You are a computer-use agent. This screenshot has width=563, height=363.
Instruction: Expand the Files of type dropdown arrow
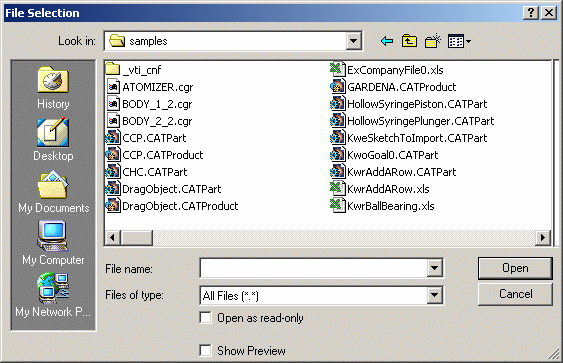pyautogui.click(x=434, y=295)
